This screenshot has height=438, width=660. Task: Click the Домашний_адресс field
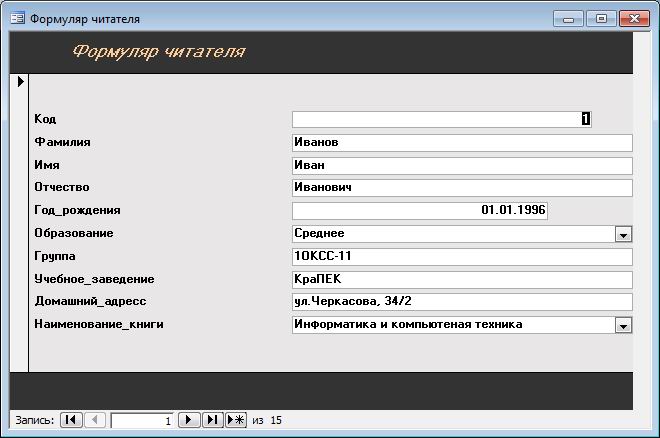click(462, 302)
